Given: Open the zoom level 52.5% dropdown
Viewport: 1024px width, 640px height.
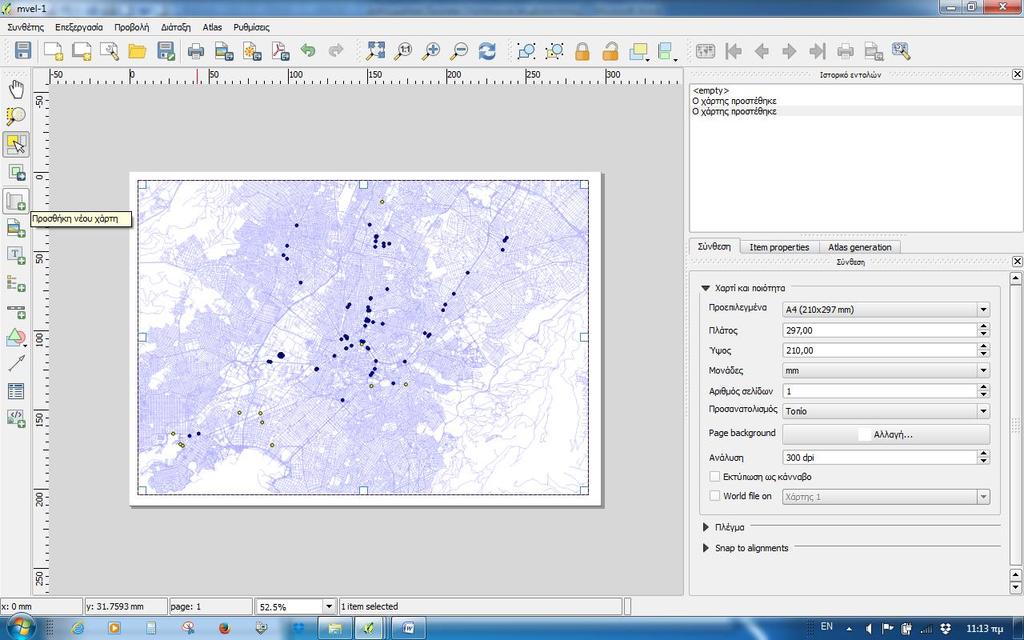Looking at the screenshot, I should (x=329, y=607).
